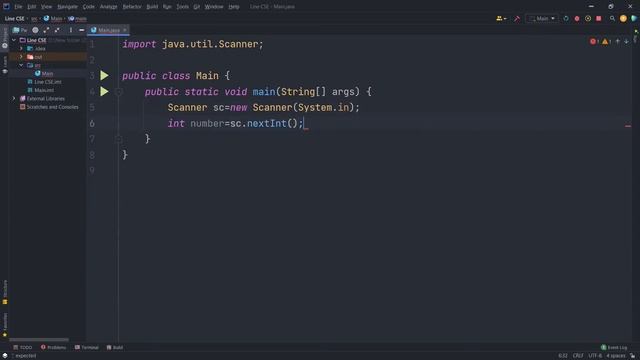Go to next highlighted error arrow
Screen dimensions: 640x360
(x=626, y=41)
